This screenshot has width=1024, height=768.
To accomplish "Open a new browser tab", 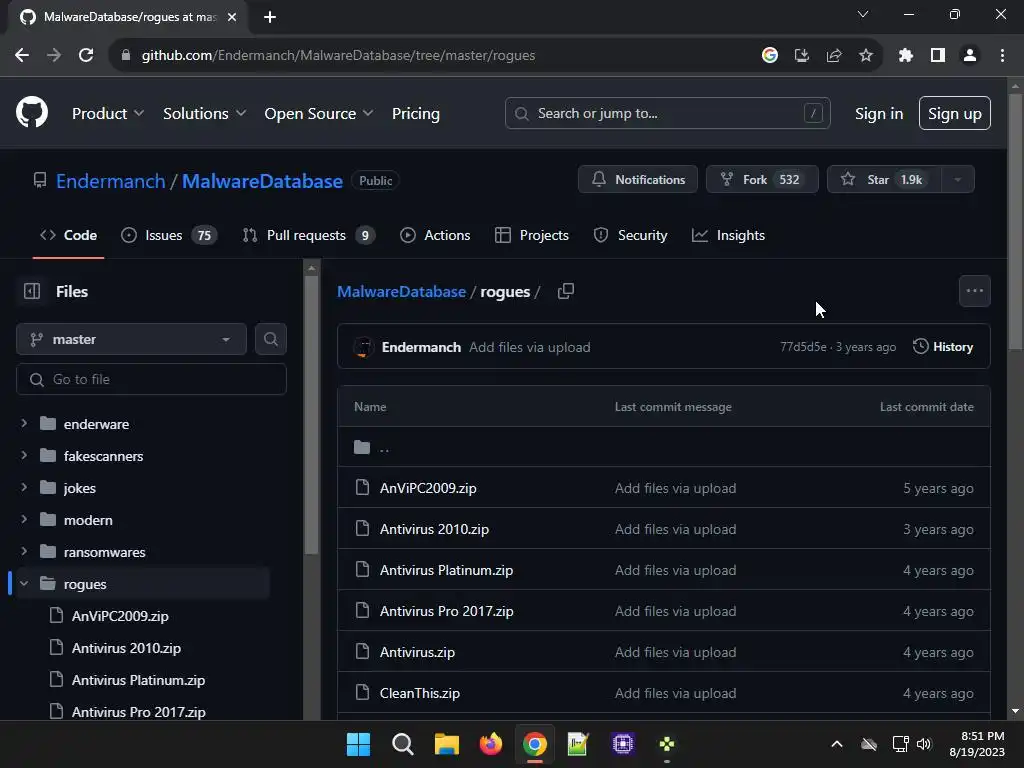I will click(270, 17).
